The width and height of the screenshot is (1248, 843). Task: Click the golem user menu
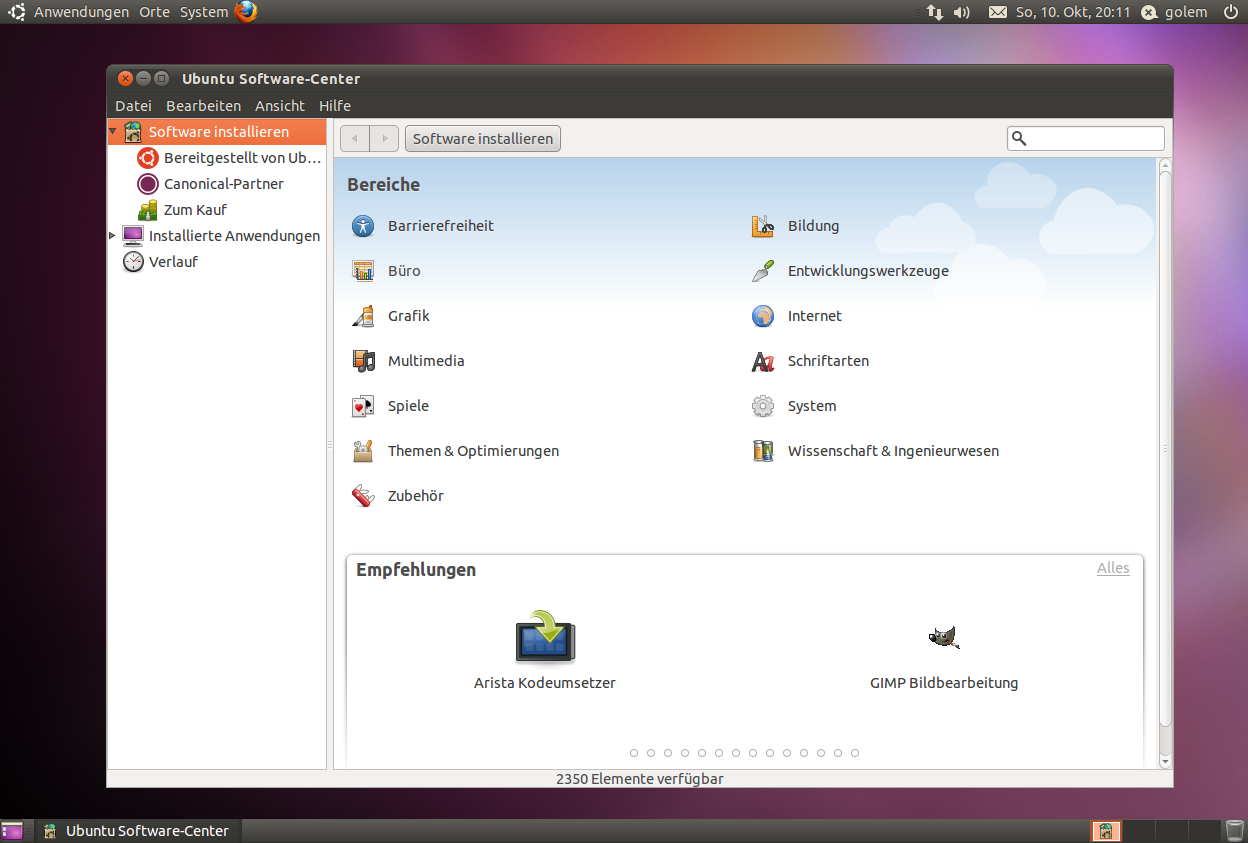coord(1175,12)
